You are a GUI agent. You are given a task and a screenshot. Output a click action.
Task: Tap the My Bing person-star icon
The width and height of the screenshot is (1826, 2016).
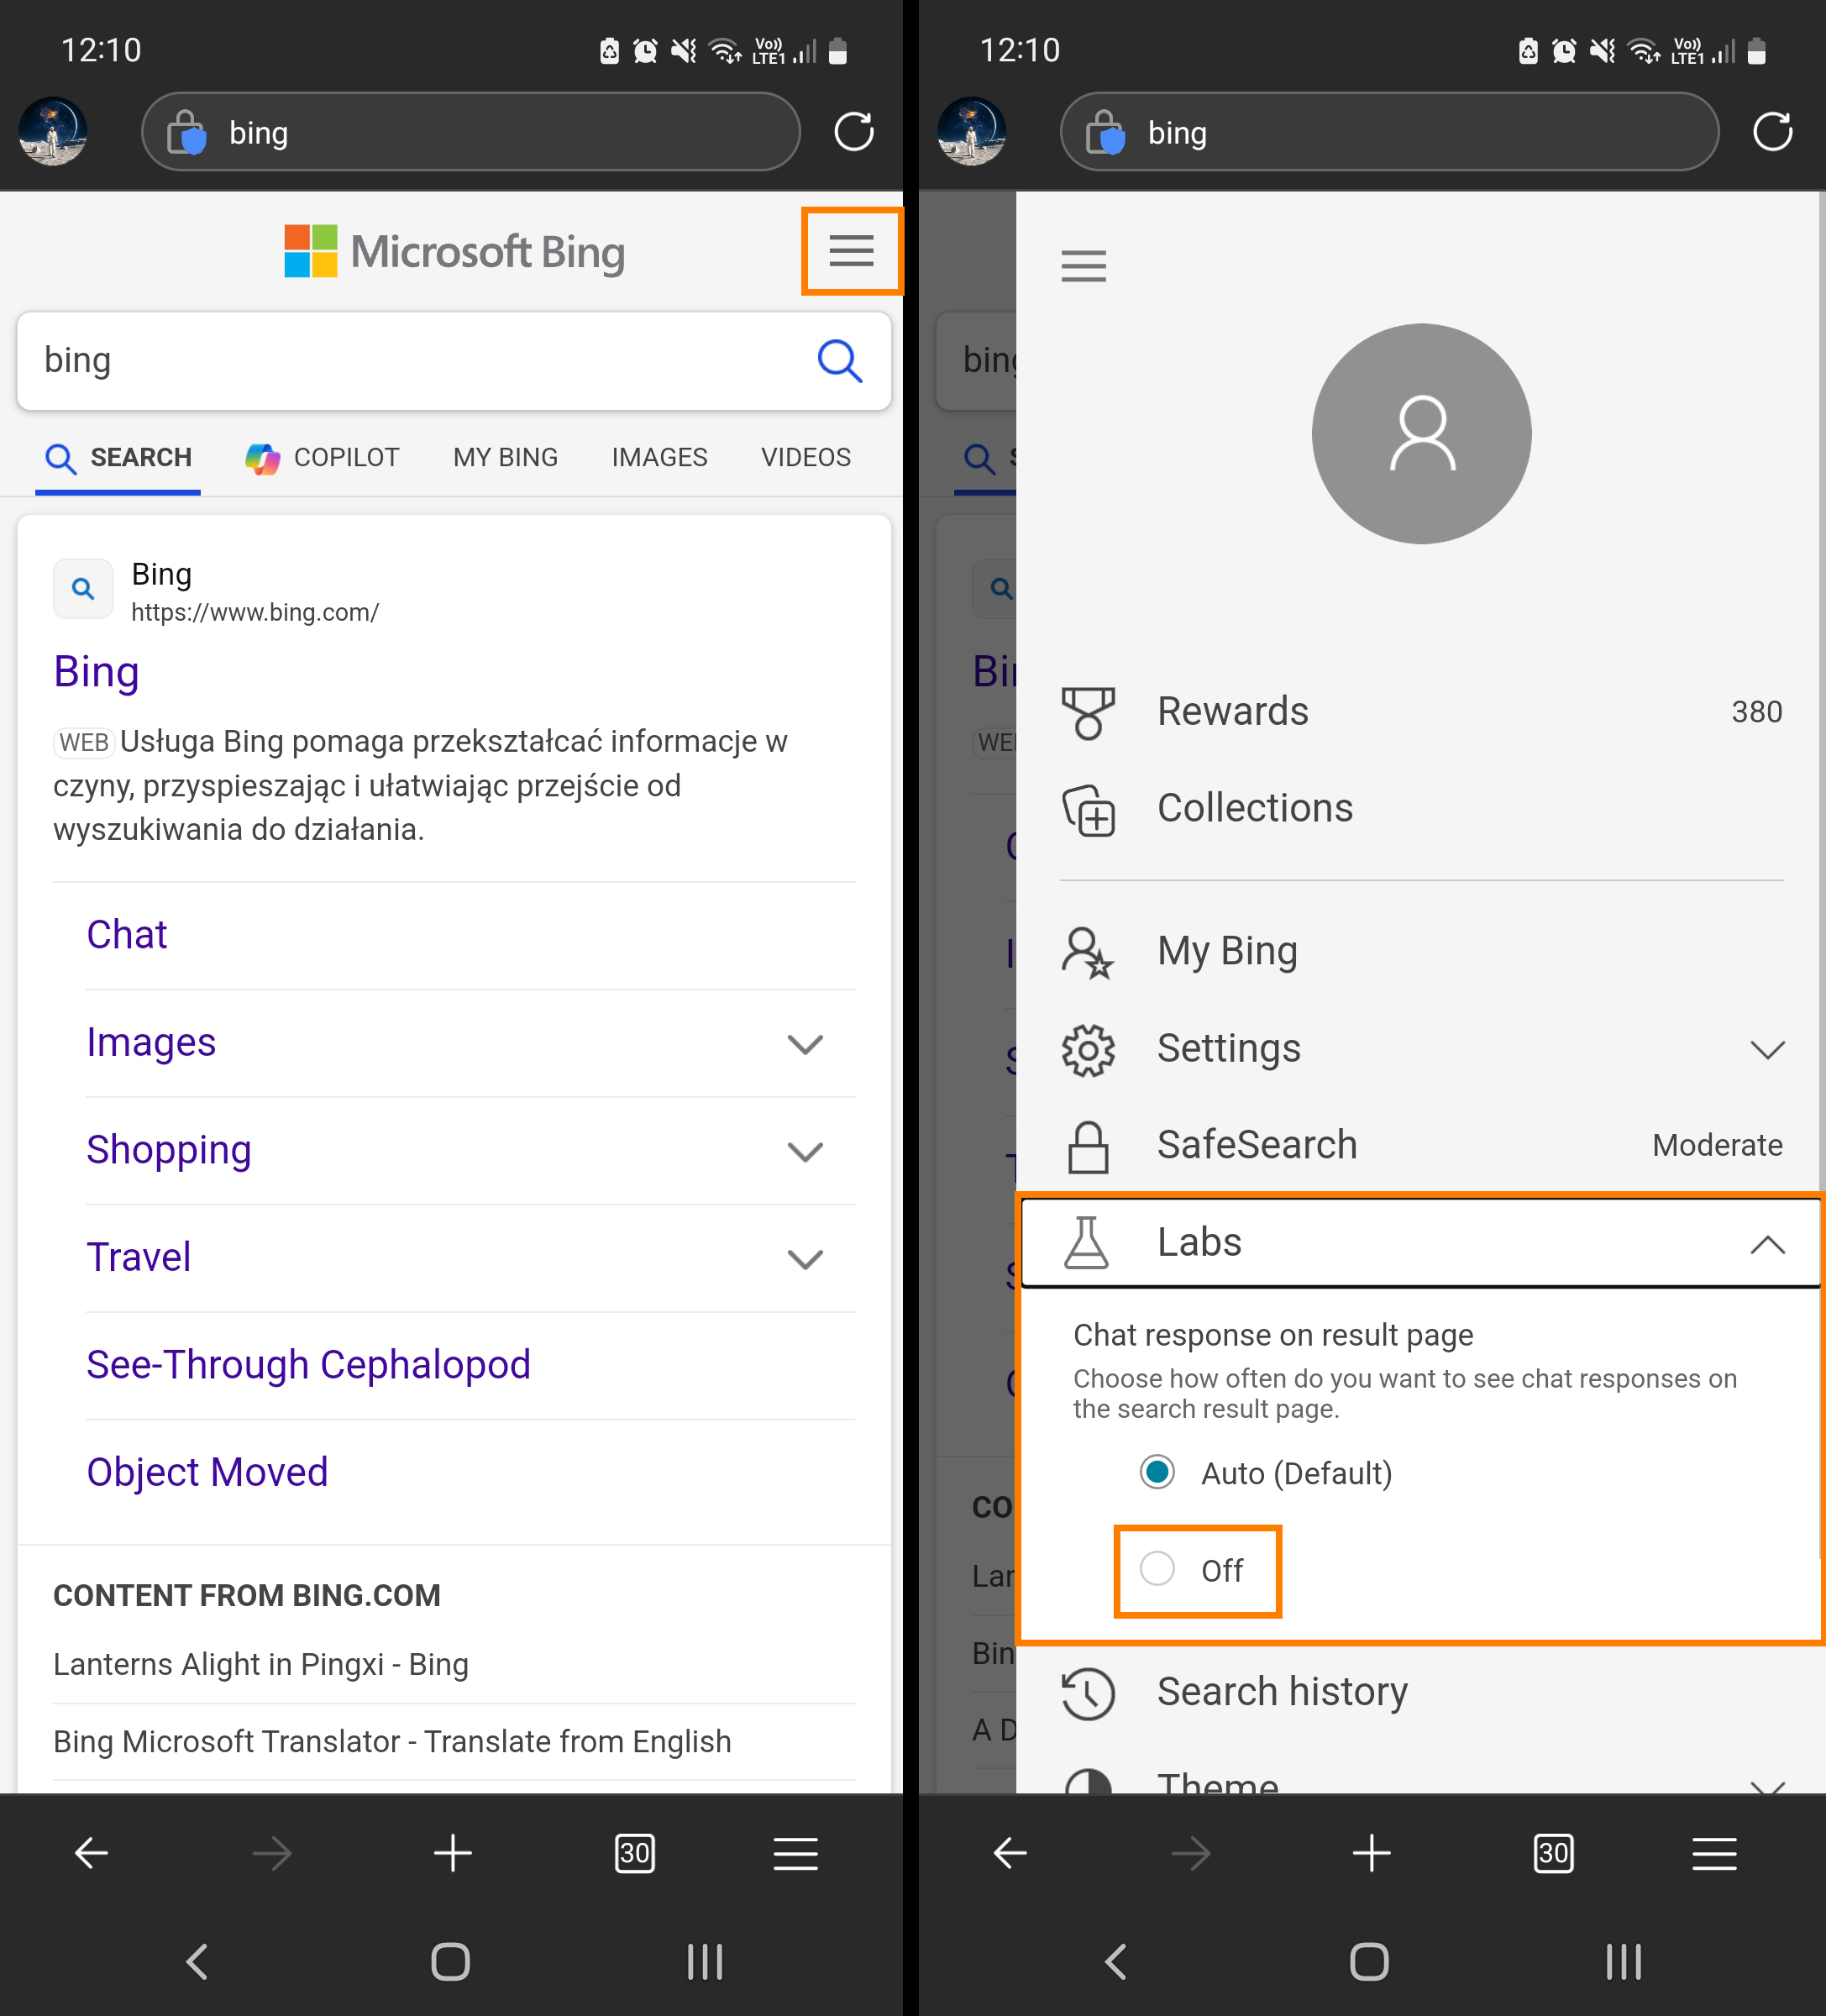pos(1087,952)
